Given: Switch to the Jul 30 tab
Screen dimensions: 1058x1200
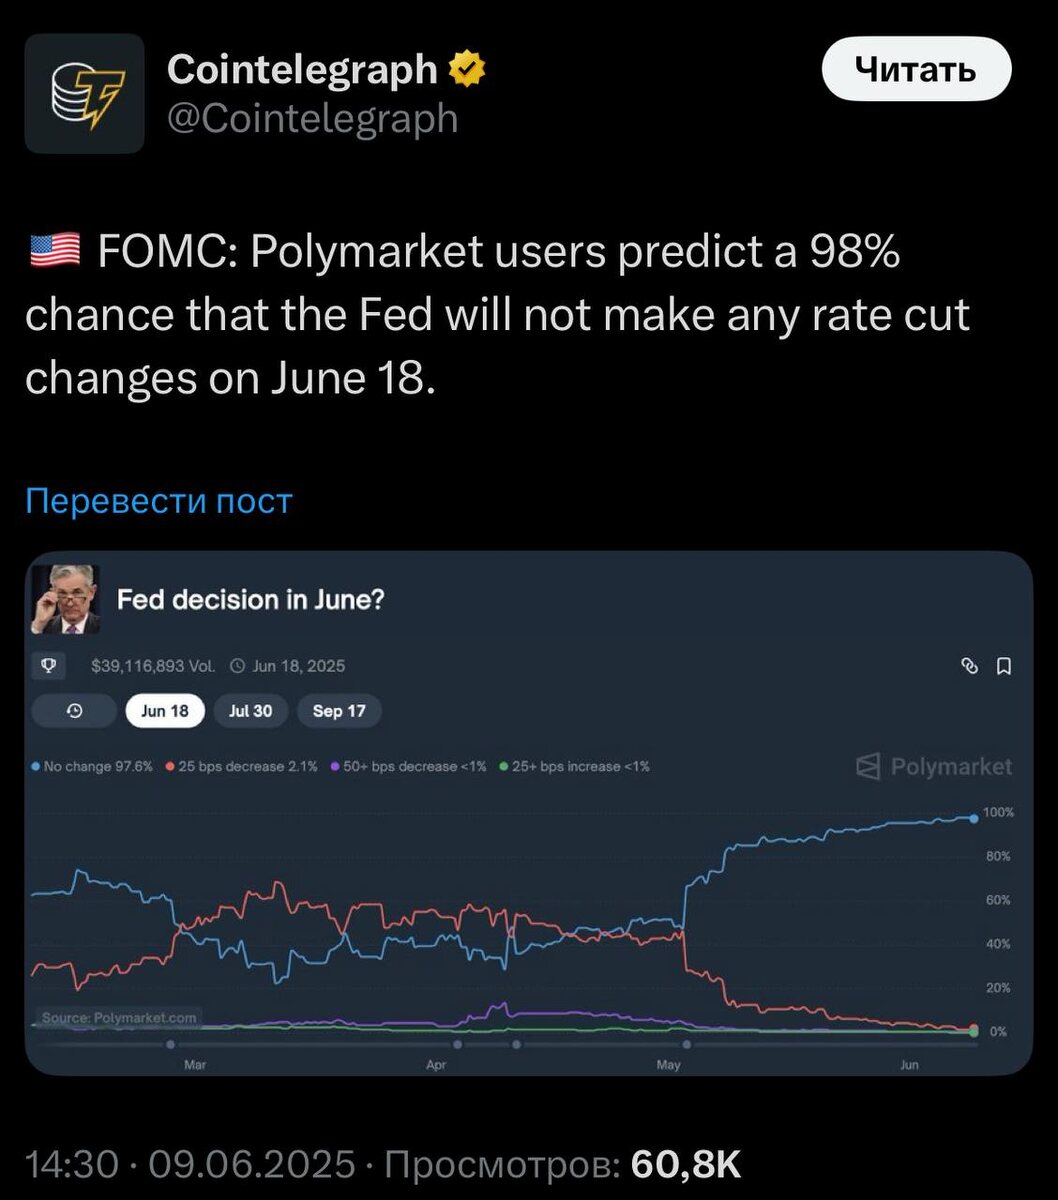Looking at the screenshot, I should point(250,711).
